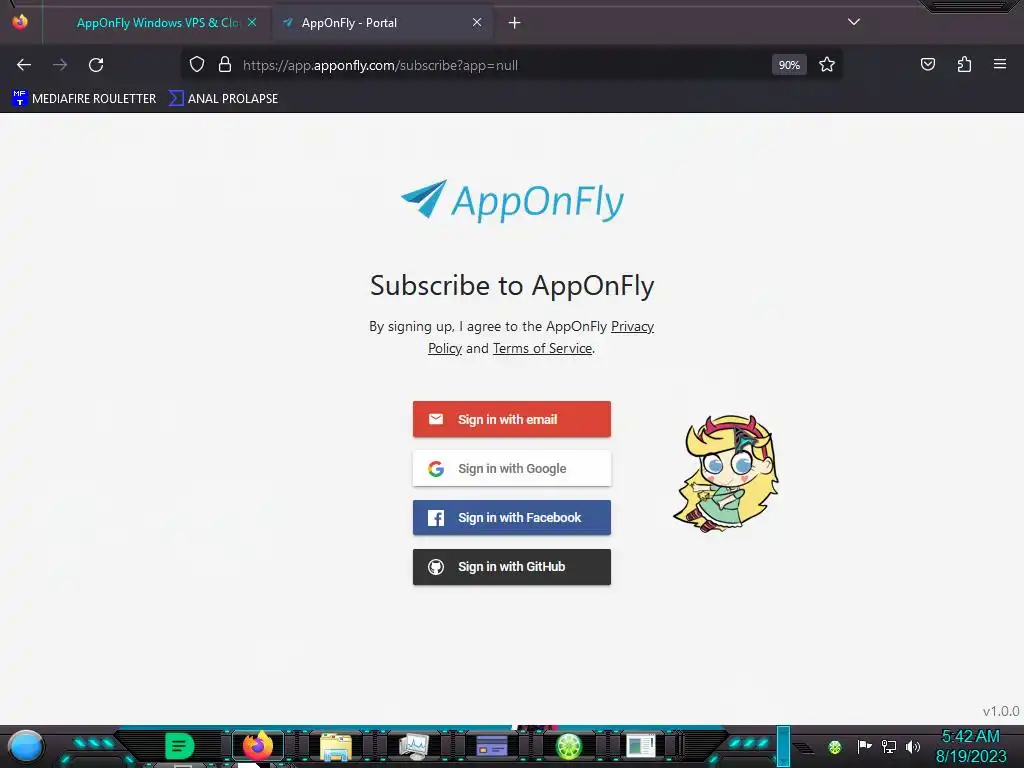This screenshot has width=1024, height=768.
Task: Click the address bar URL field
Action: [x=503, y=65]
